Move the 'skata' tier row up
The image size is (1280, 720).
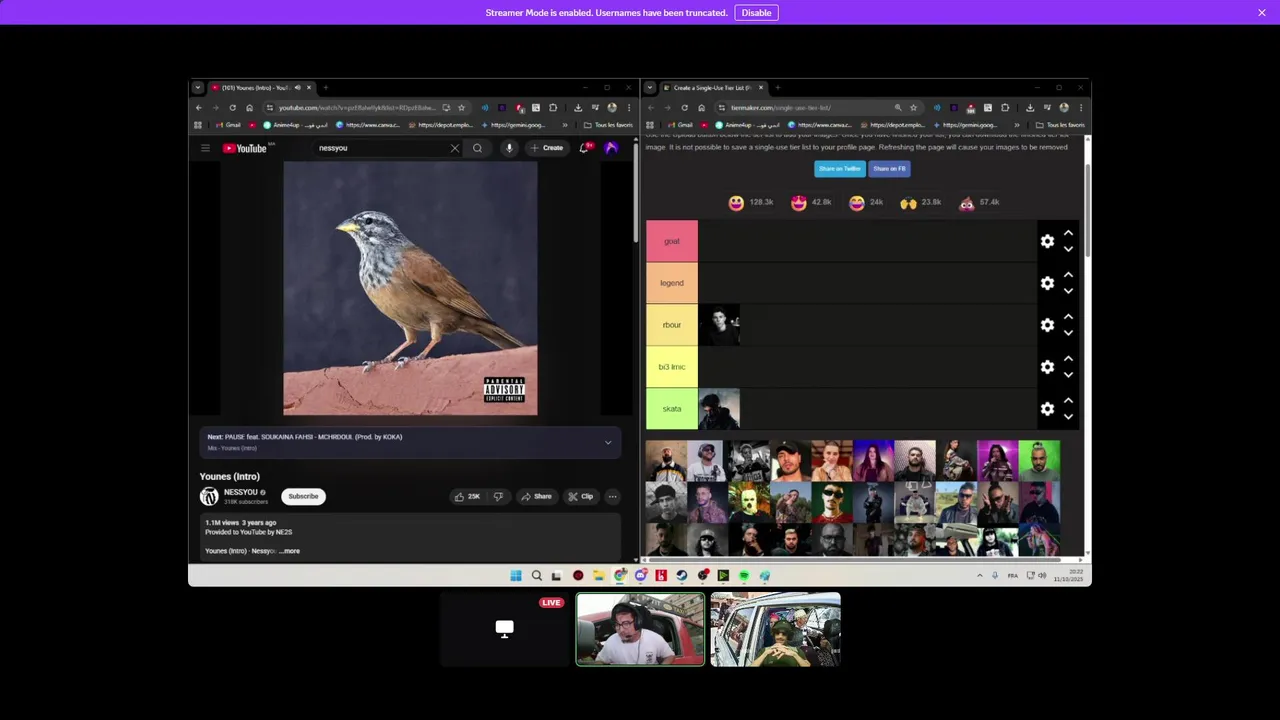[x=1068, y=401]
